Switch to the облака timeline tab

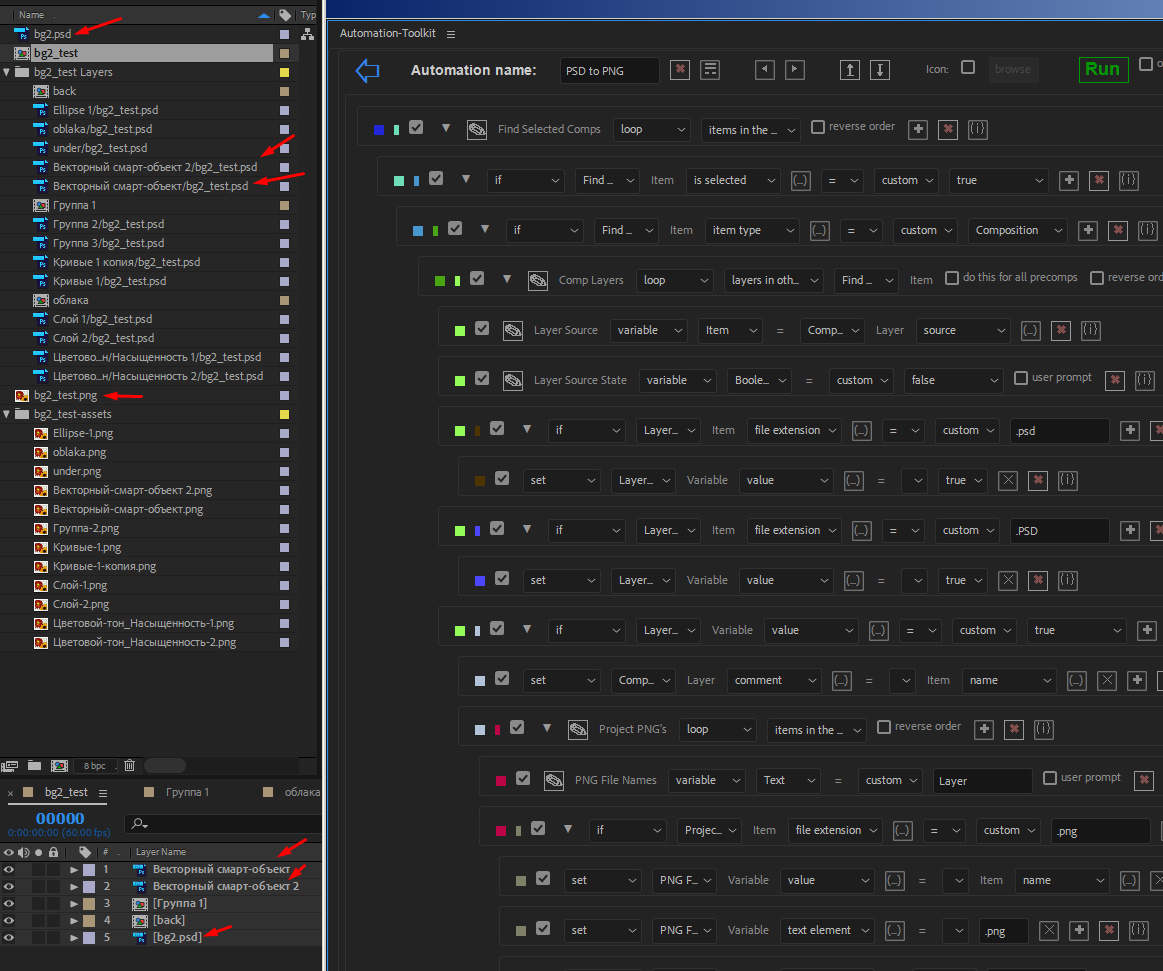click(x=302, y=792)
